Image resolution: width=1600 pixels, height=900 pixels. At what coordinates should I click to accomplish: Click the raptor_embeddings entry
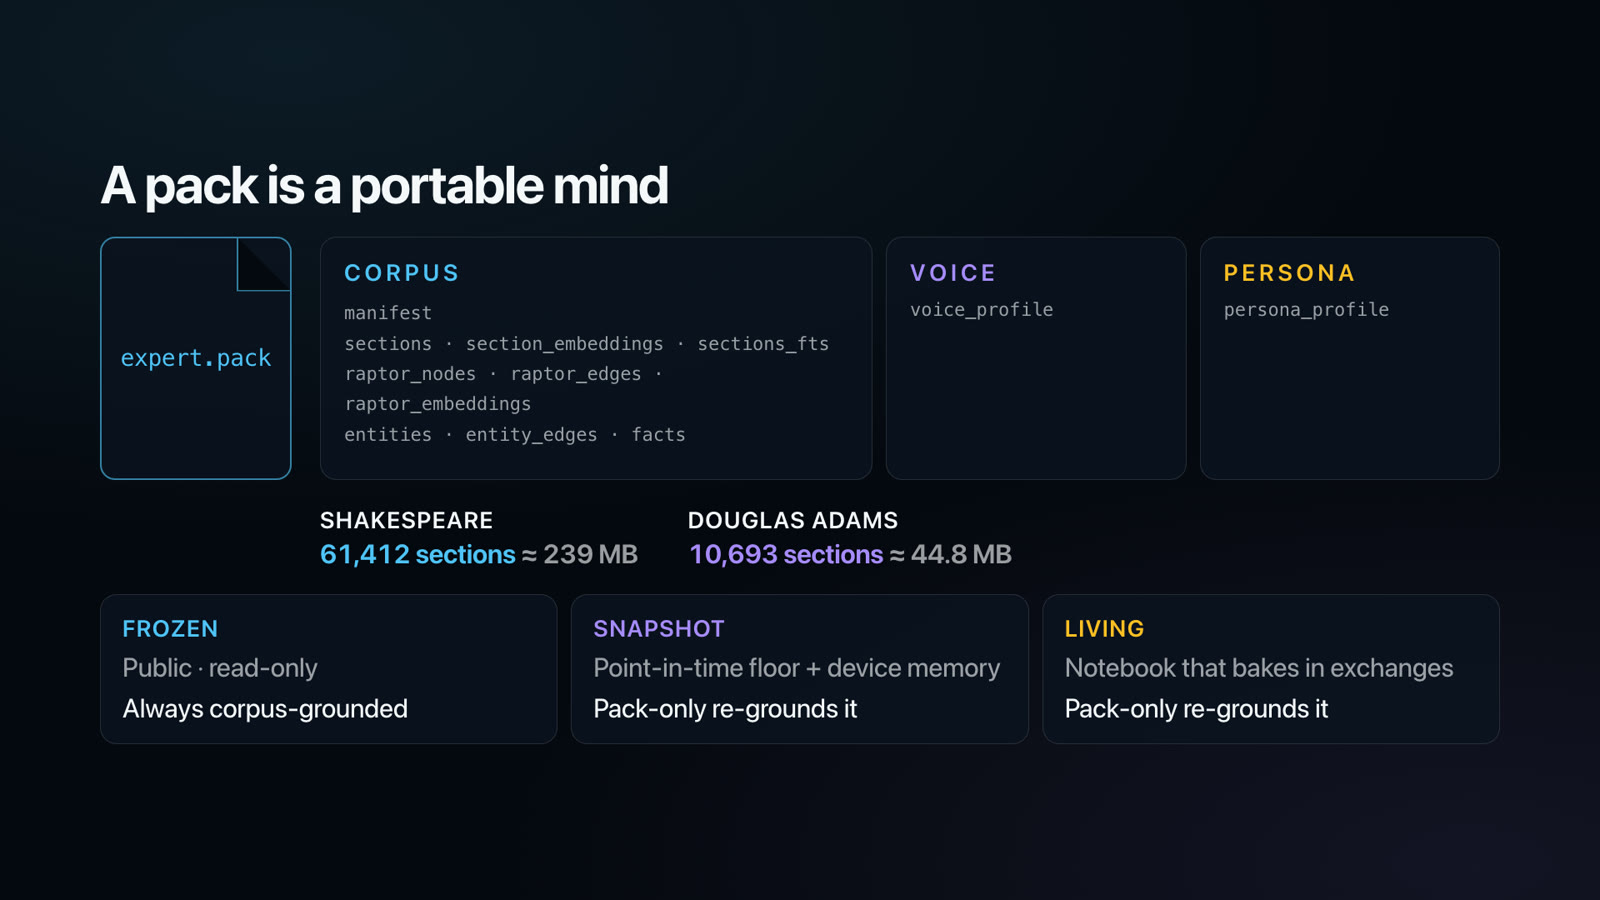point(438,404)
